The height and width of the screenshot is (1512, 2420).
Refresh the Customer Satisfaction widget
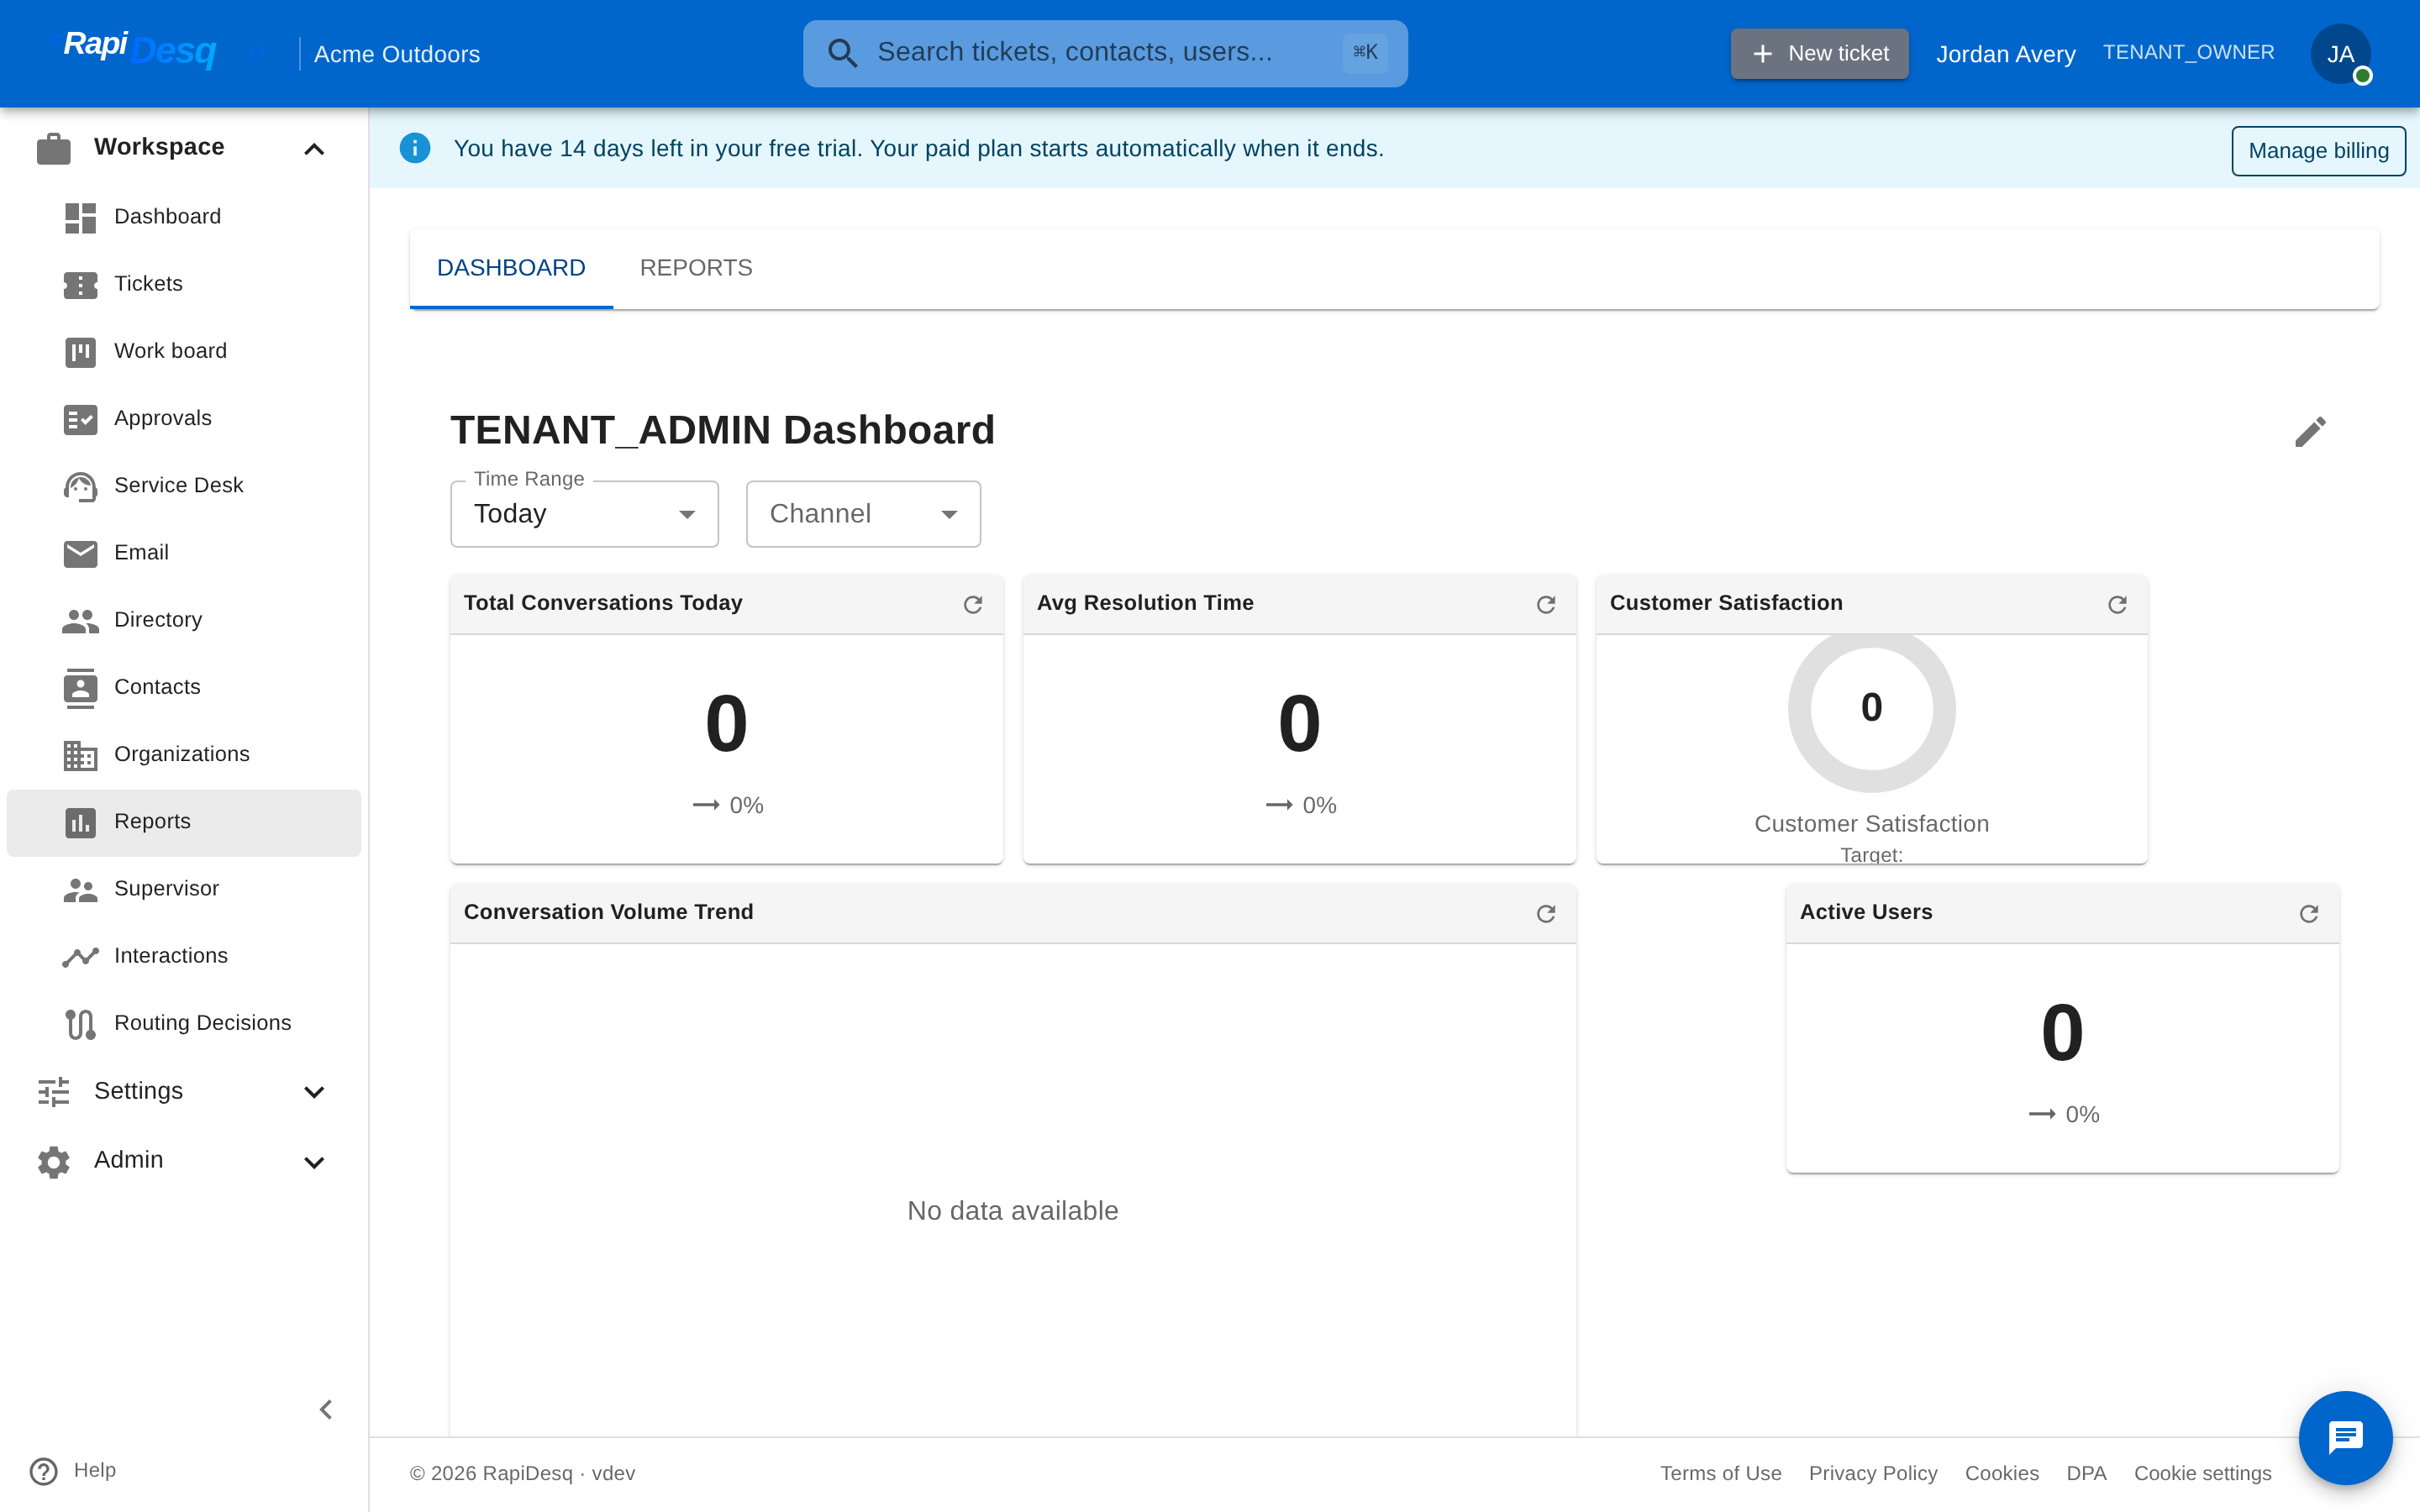coord(2117,604)
